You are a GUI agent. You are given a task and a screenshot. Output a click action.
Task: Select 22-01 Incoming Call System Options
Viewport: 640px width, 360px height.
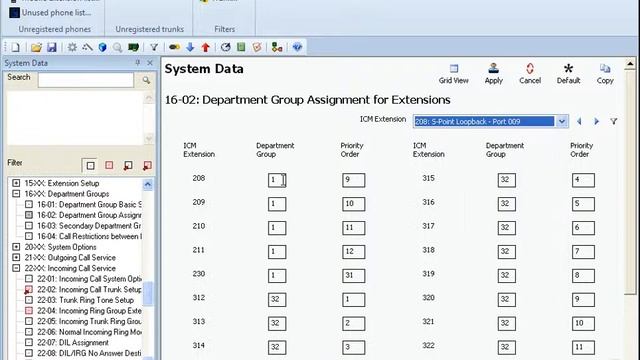click(x=89, y=278)
